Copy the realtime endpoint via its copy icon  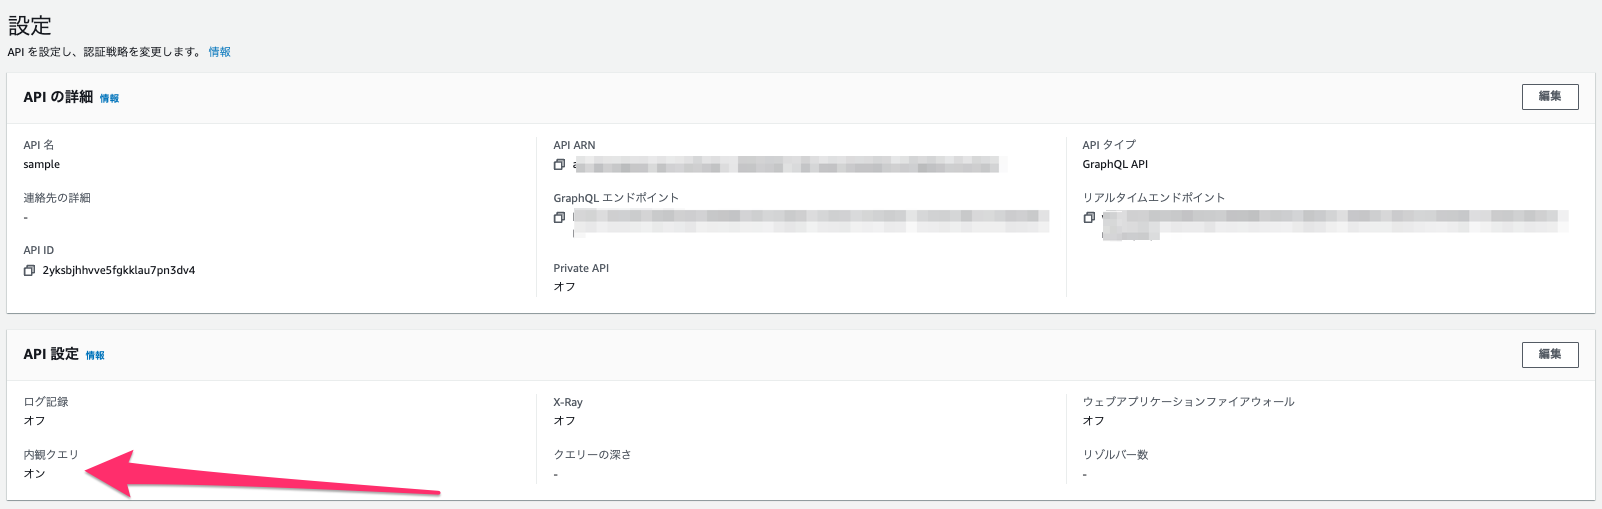(x=1089, y=218)
